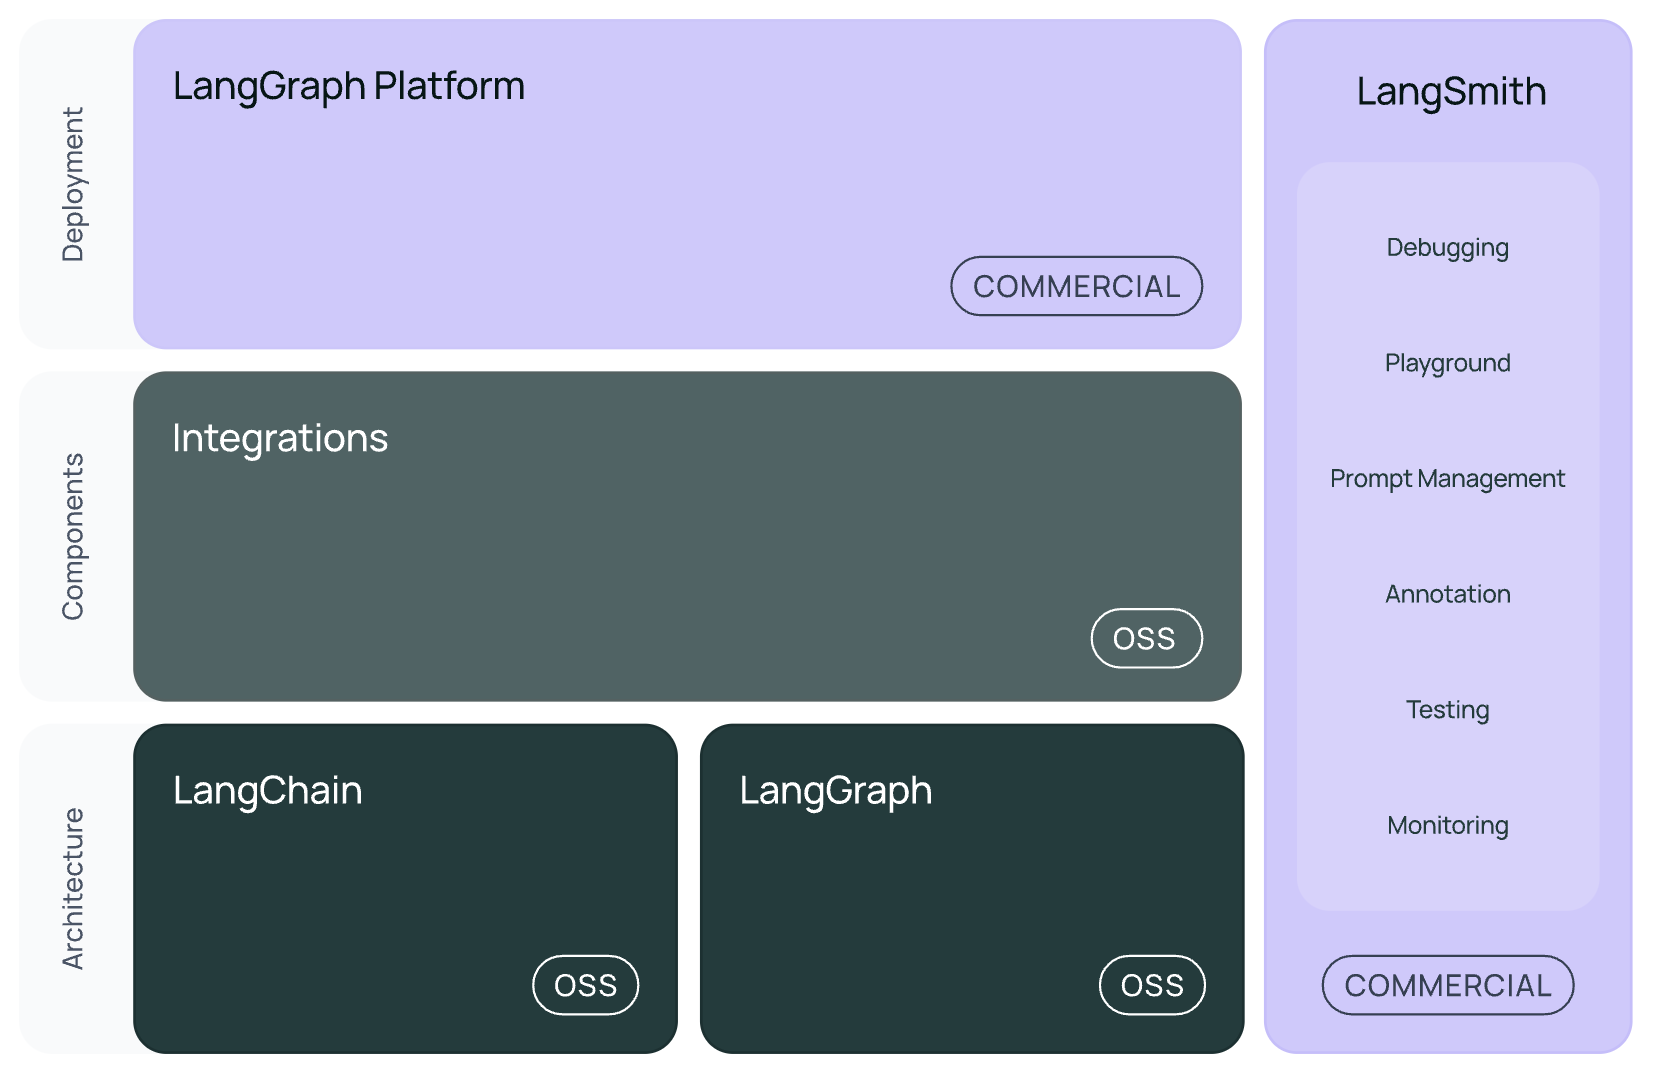Click the LangGraph Platform title
1664x1076 pixels.
point(349,87)
